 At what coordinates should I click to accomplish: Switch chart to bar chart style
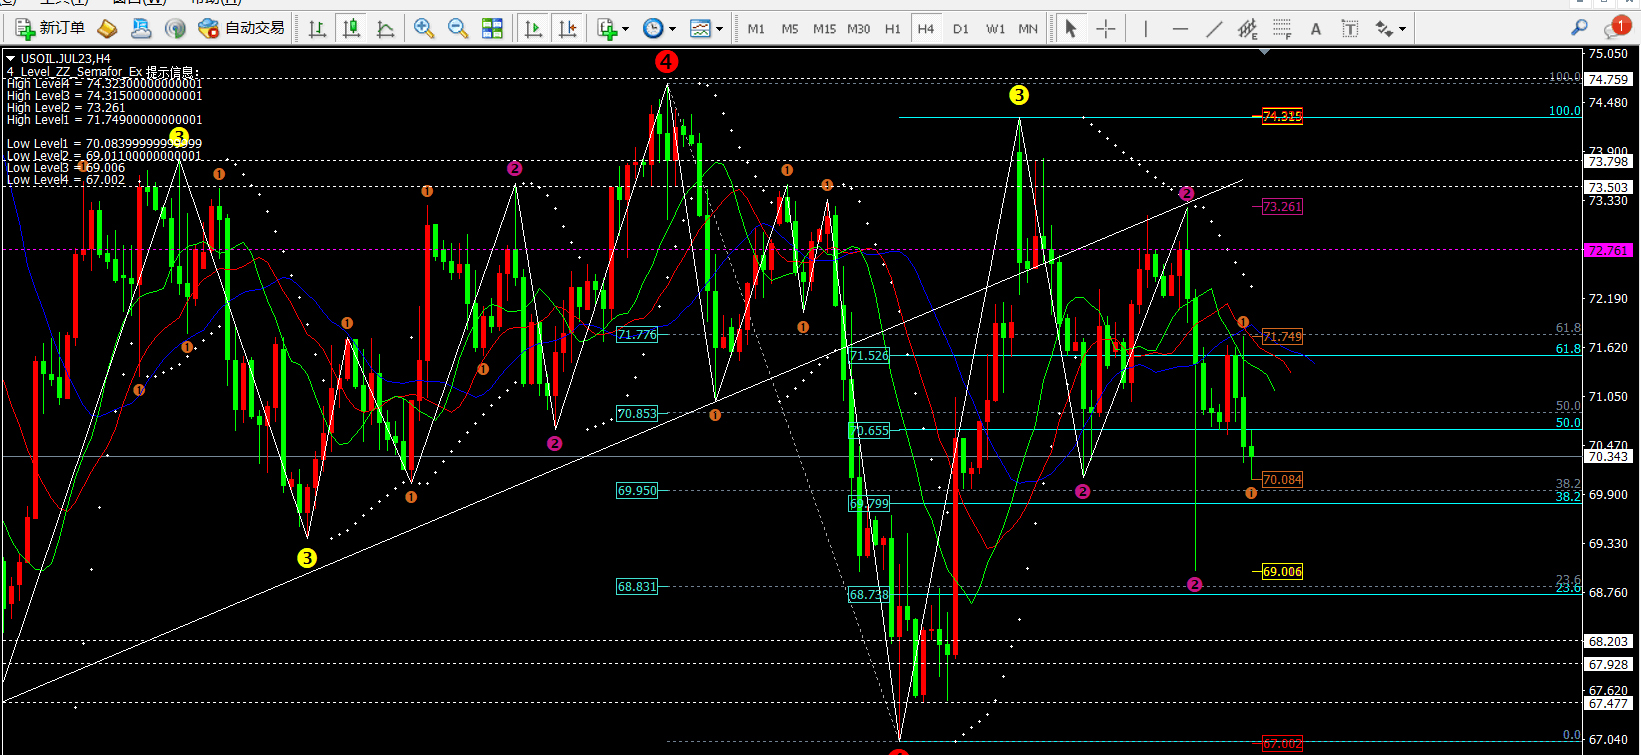[317, 28]
